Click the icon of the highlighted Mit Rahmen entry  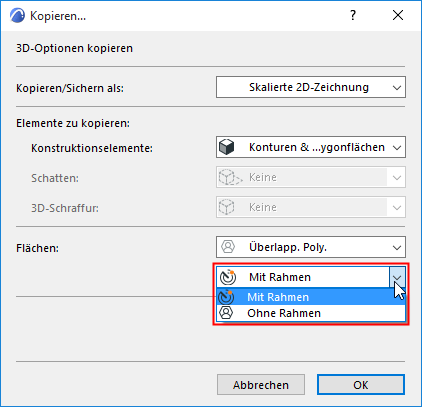(226, 297)
